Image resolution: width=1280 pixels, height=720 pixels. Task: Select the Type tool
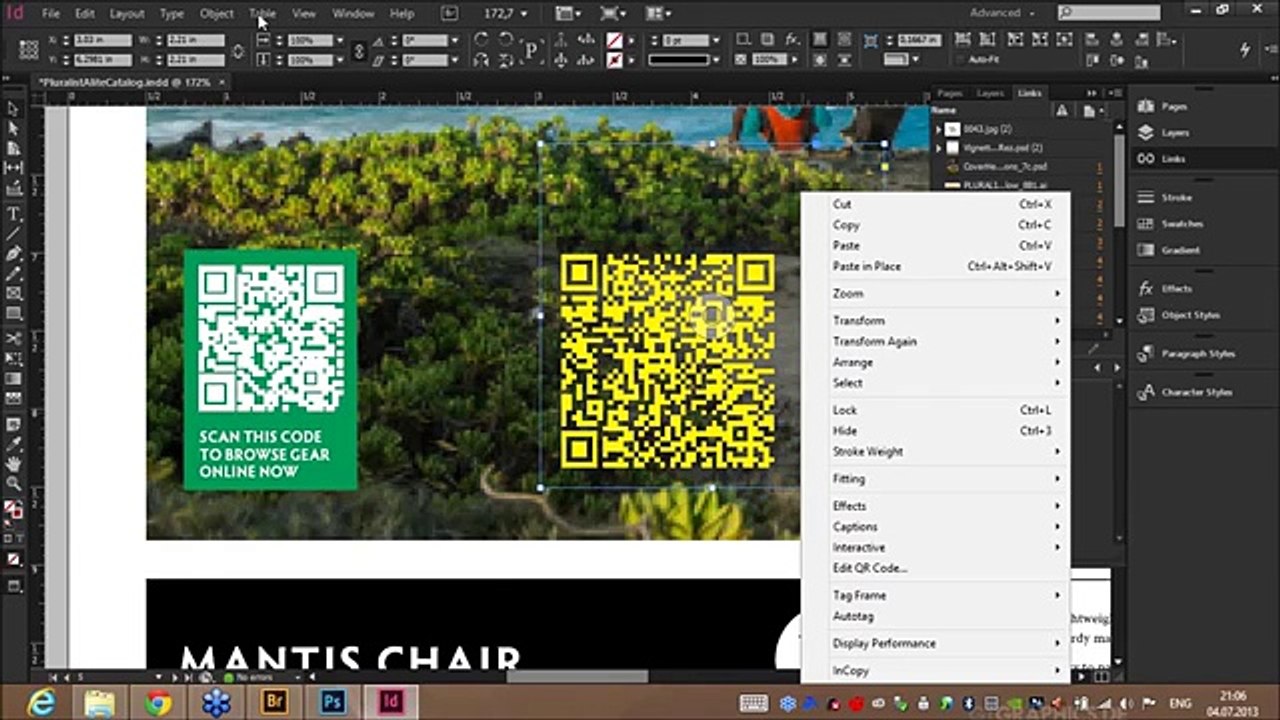14,214
